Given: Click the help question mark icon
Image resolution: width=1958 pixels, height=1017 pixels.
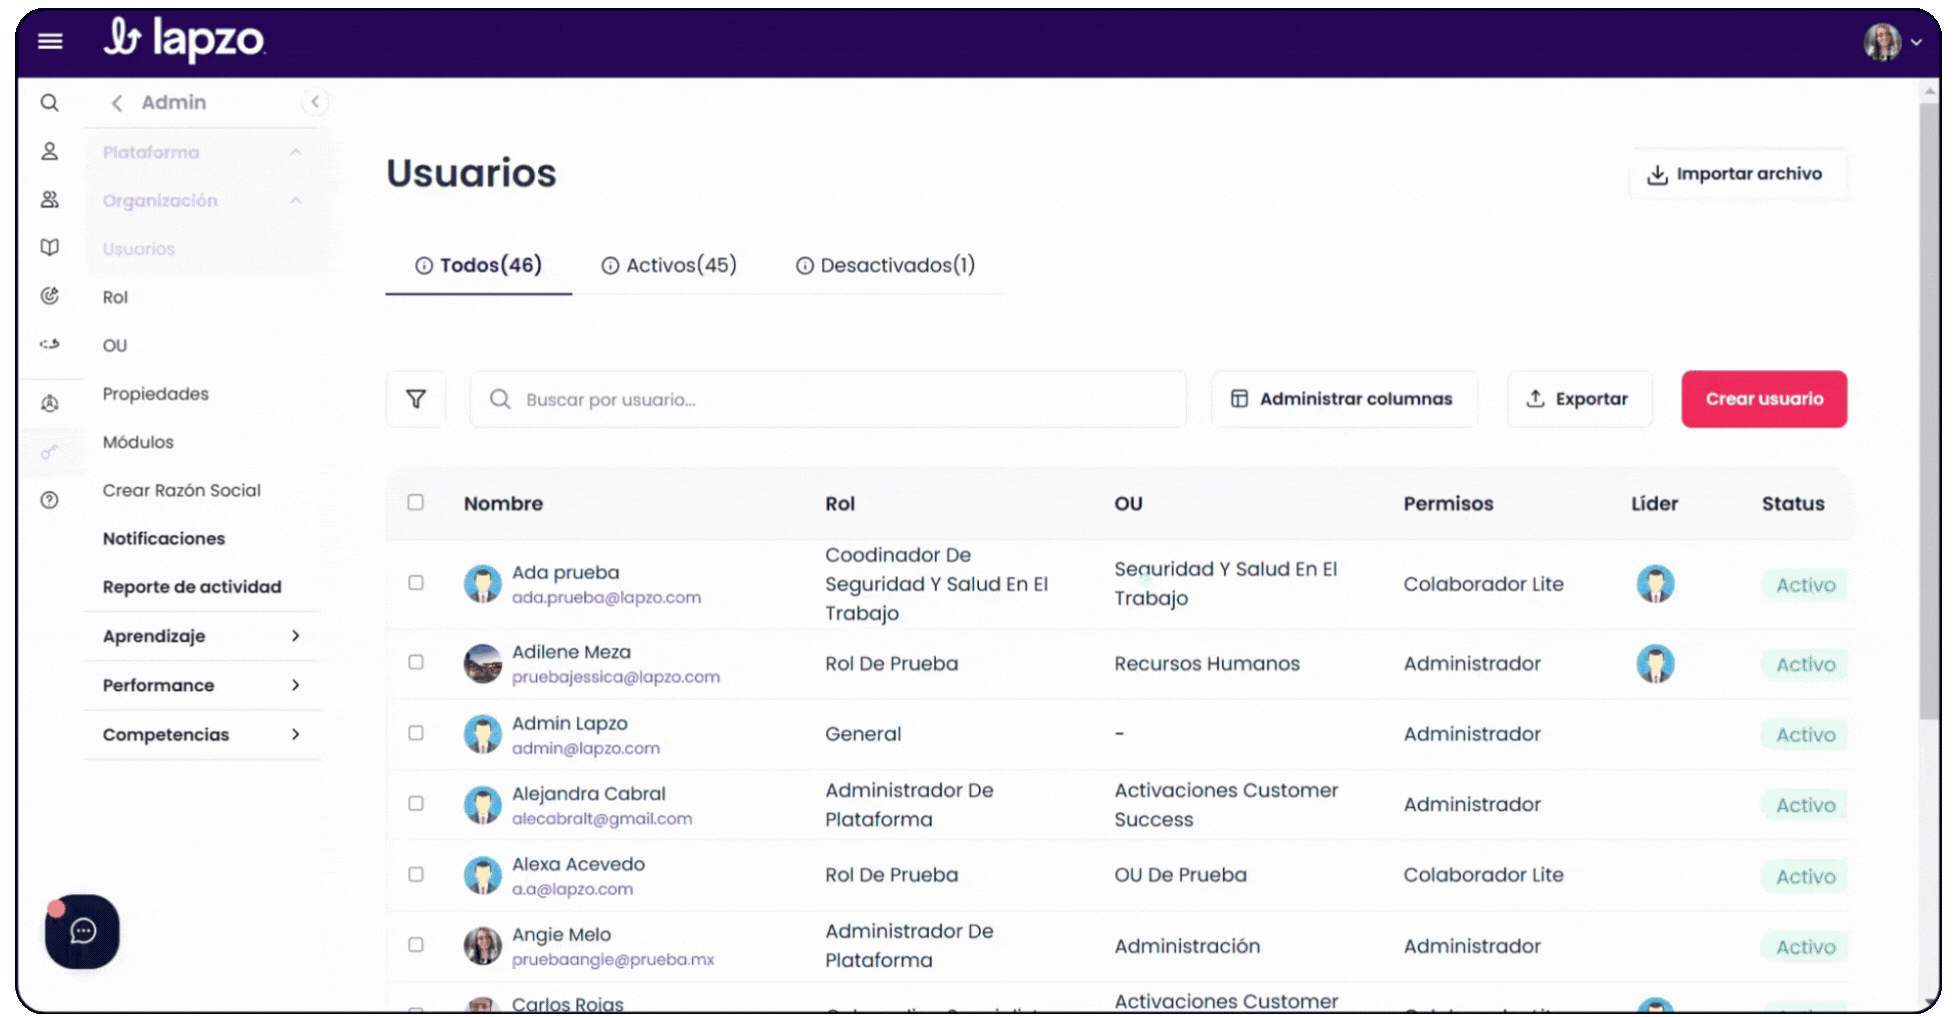Looking at the screenshot, I should (49, 499).
